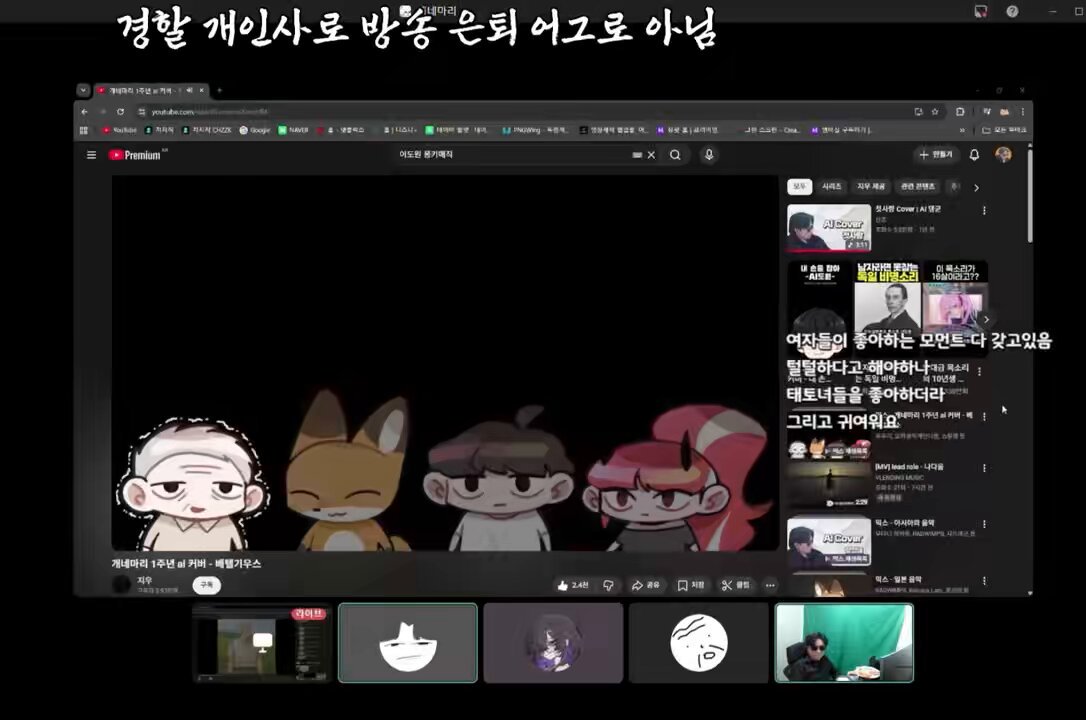This screenshot has width=1086, height=720.
Task: Go back with browser back arrow
Action: pyautogui.click(x=84, y=111)
